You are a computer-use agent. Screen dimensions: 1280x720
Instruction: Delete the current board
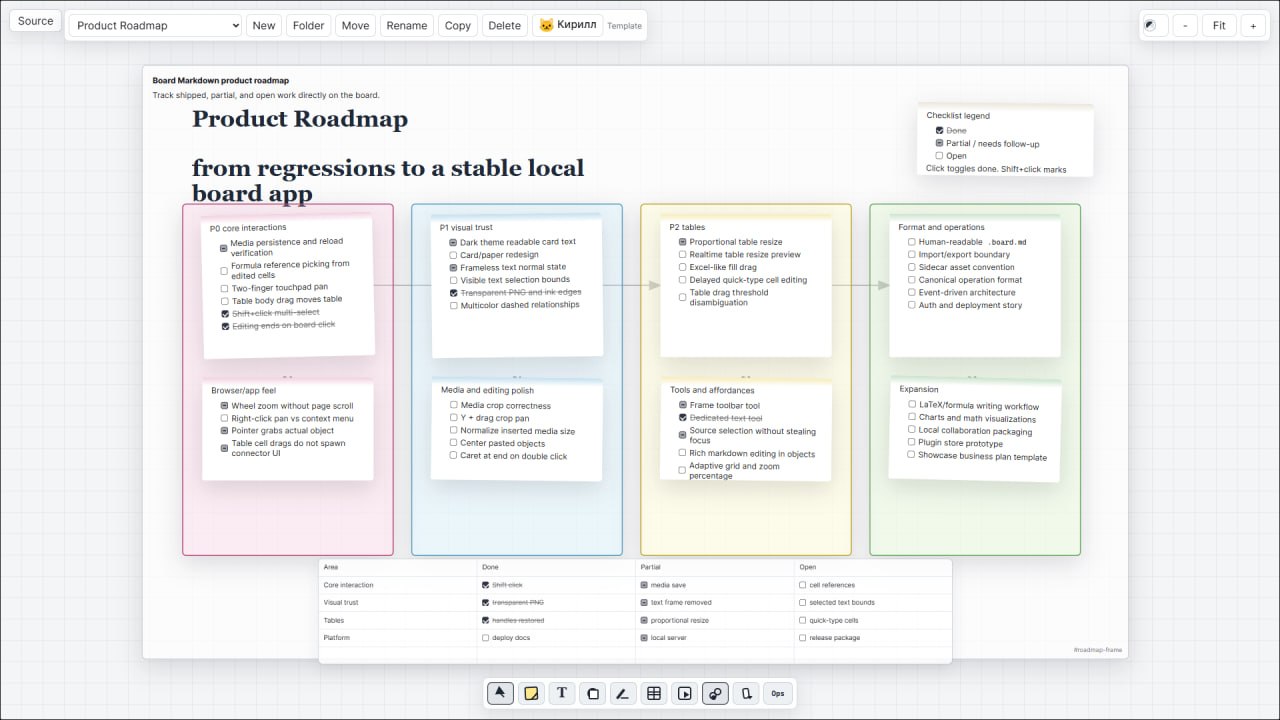[504, 26]
